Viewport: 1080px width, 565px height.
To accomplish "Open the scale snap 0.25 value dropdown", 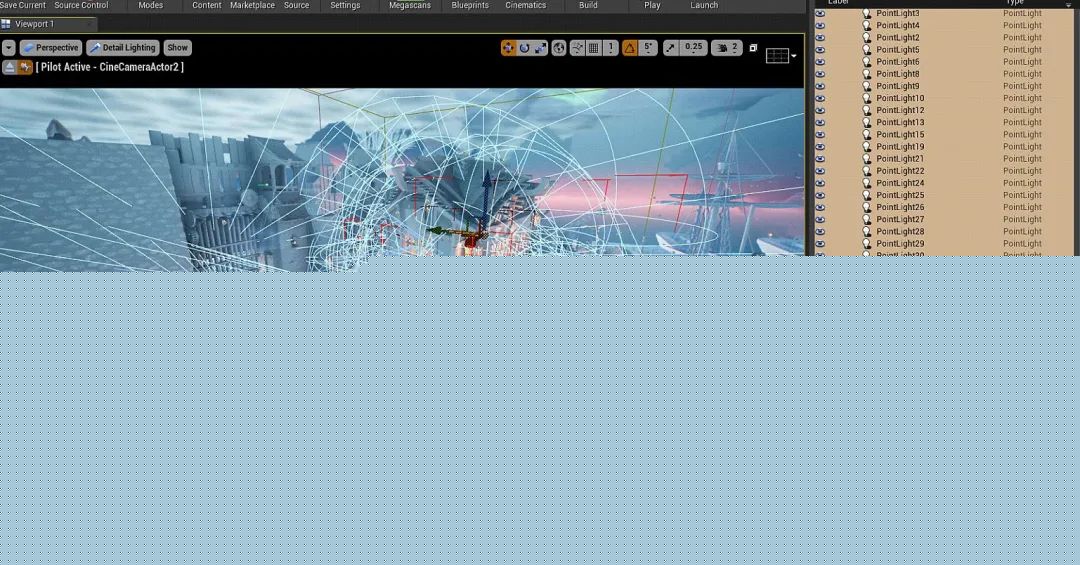I will [693, 48].
